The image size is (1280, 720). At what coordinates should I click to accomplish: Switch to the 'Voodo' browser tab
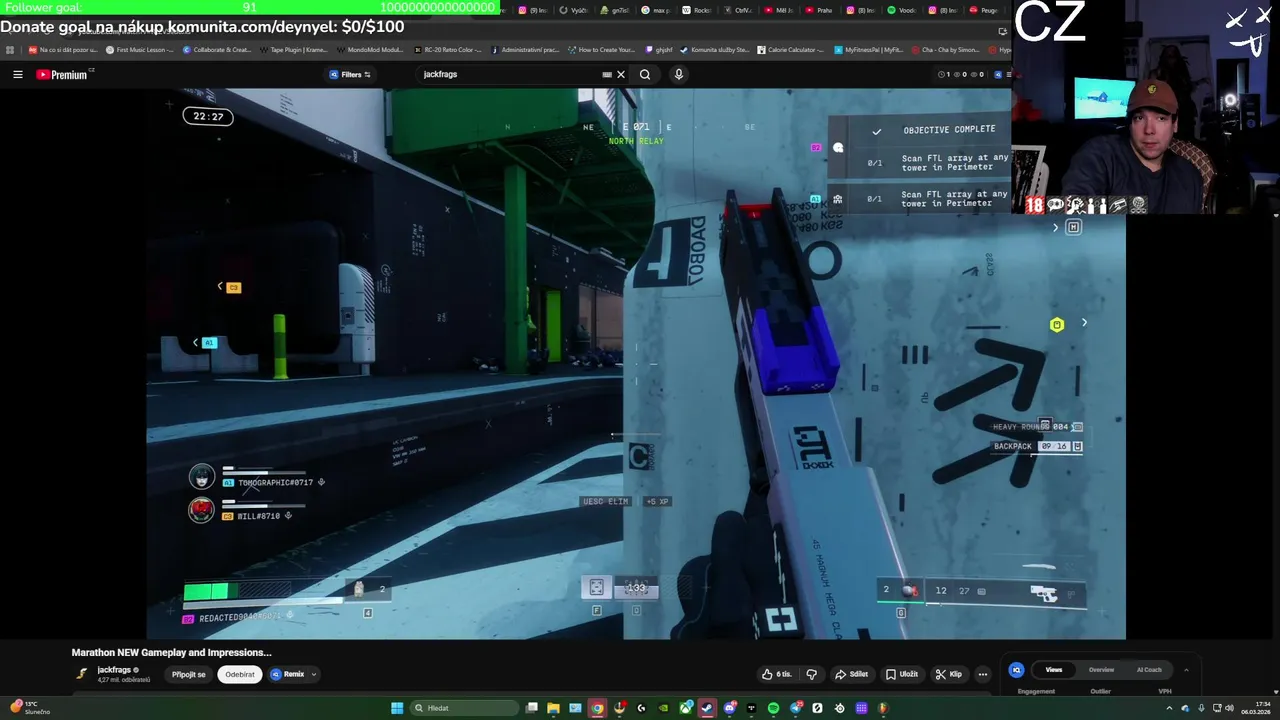[x=901, y=10]
